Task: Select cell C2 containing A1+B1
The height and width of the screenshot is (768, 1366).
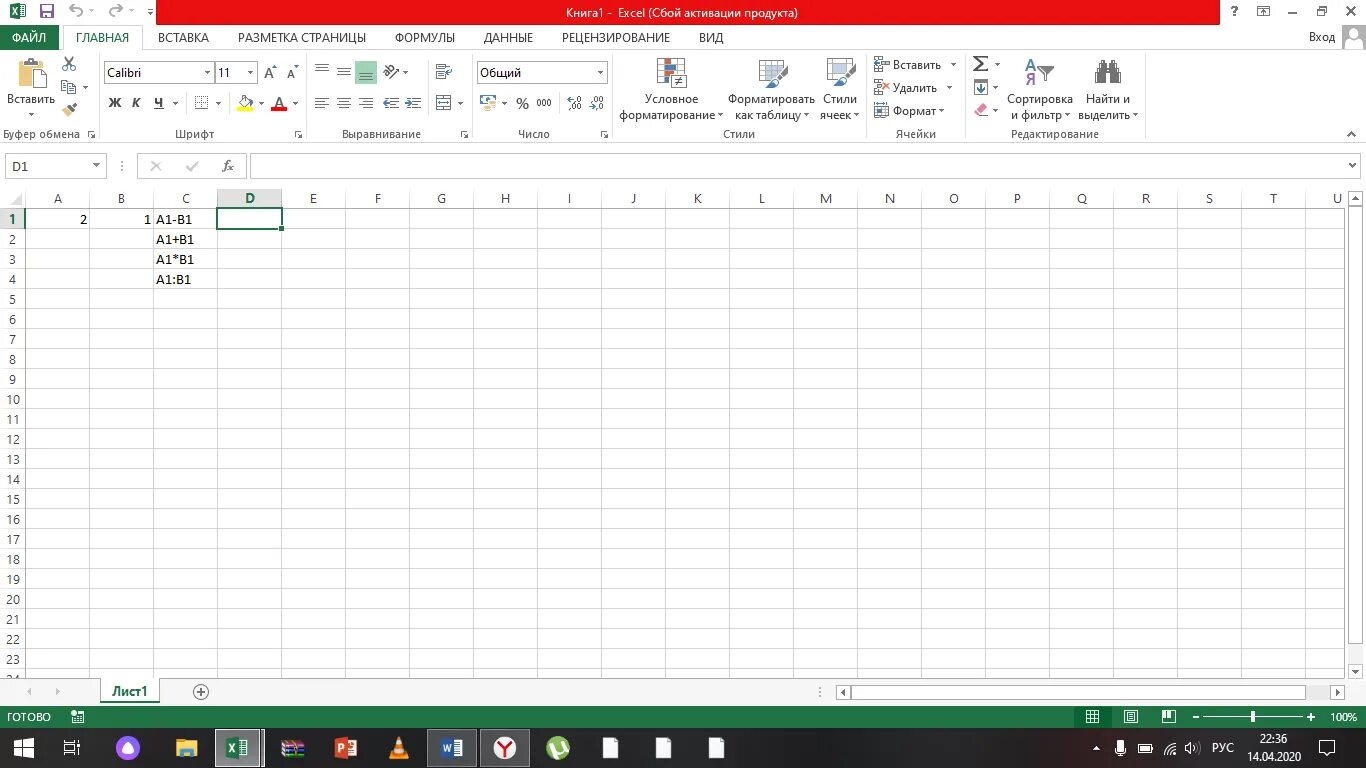Action: click(185, 239)
